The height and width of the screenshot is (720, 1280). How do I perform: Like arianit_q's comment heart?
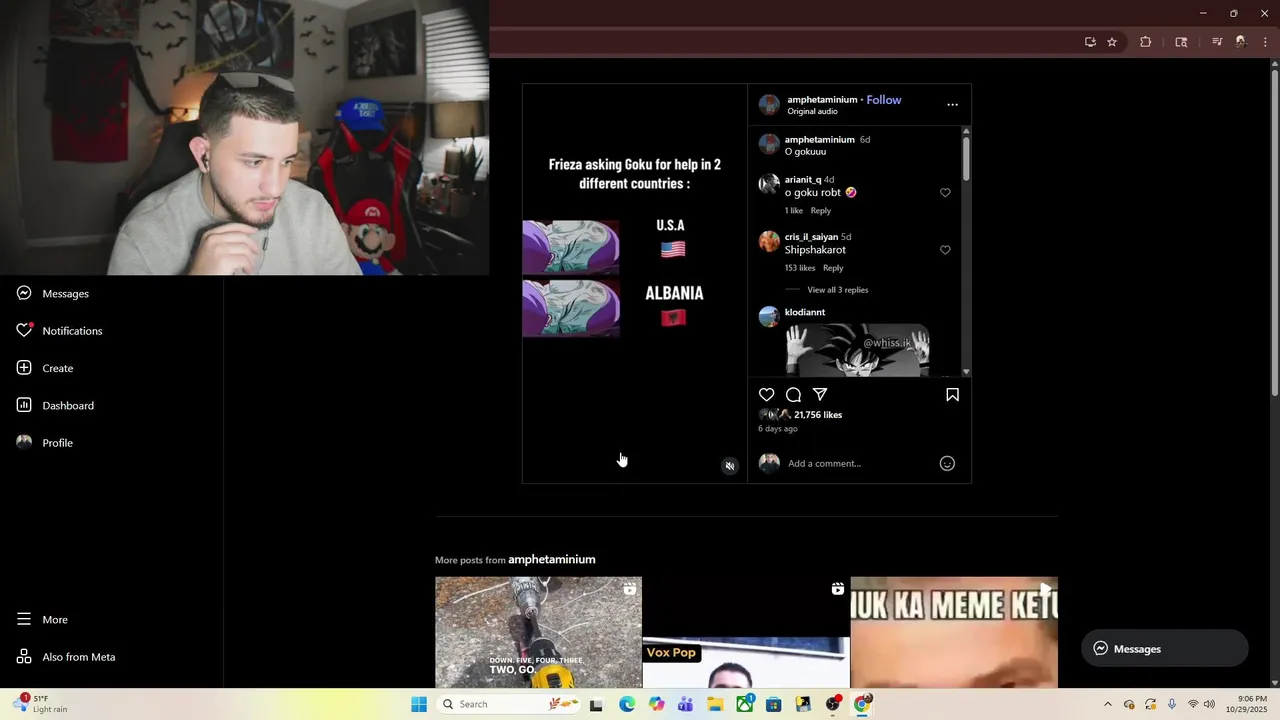[945, 193]
